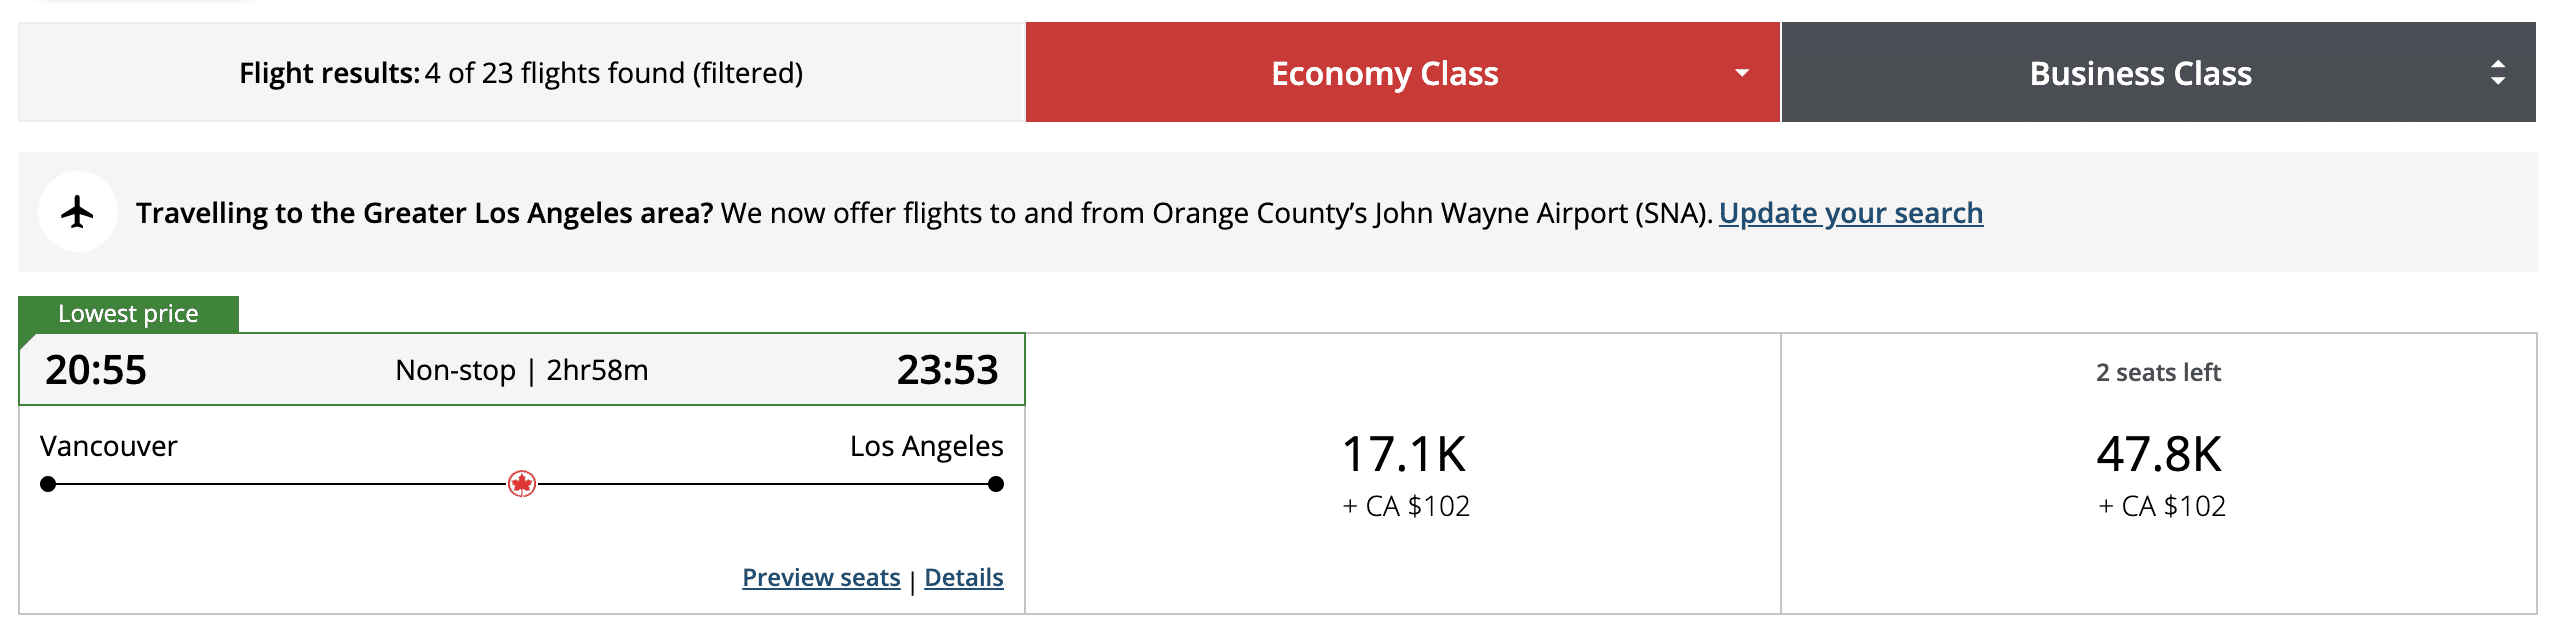The height and width of the screenshot is (626, 2552).
Task: Follow the "Update your search" link
Action: 1850,213
